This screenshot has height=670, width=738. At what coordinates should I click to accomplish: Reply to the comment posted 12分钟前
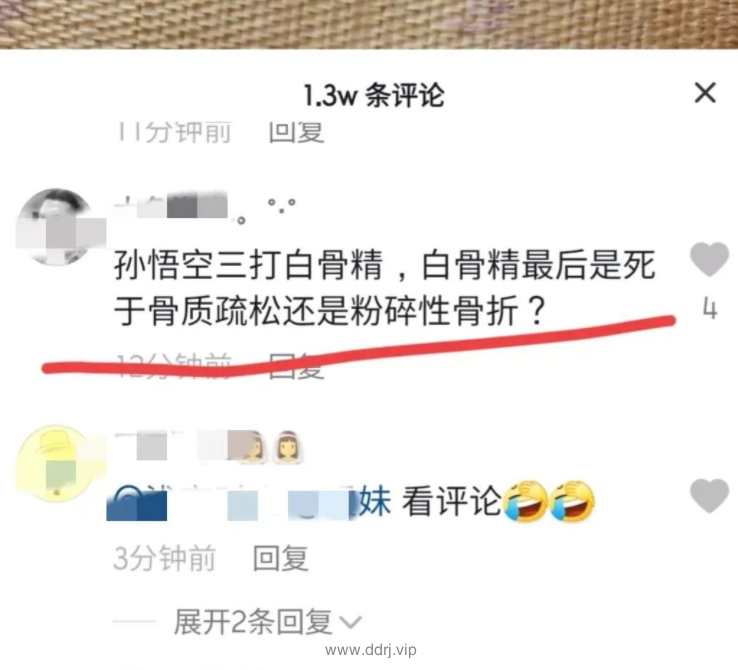(x=296, y=366)
